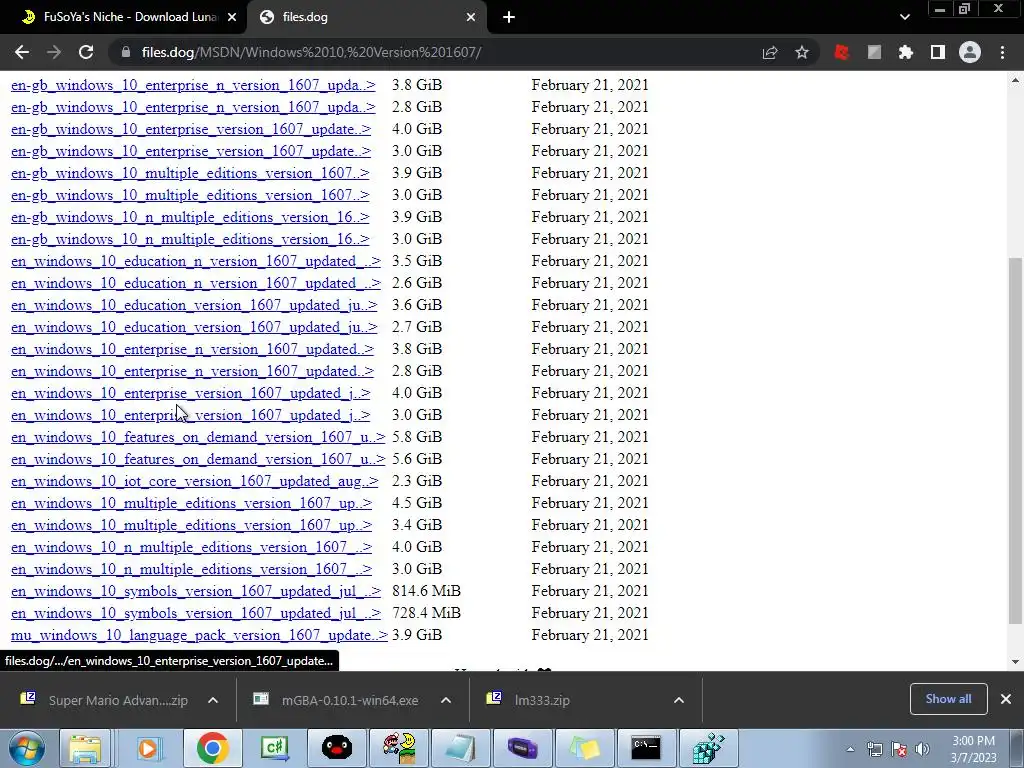Open the tab search dropdown
The image size is (1024, 768).
904,17
